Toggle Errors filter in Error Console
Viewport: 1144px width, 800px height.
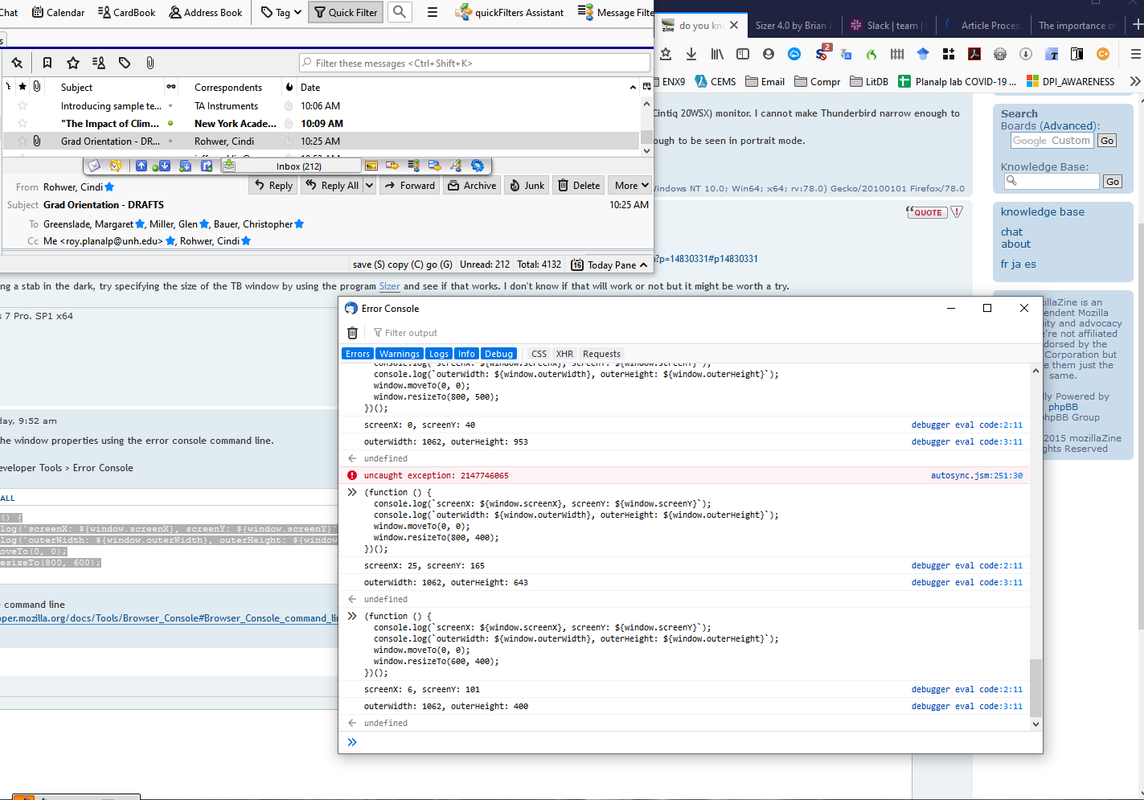358,354
